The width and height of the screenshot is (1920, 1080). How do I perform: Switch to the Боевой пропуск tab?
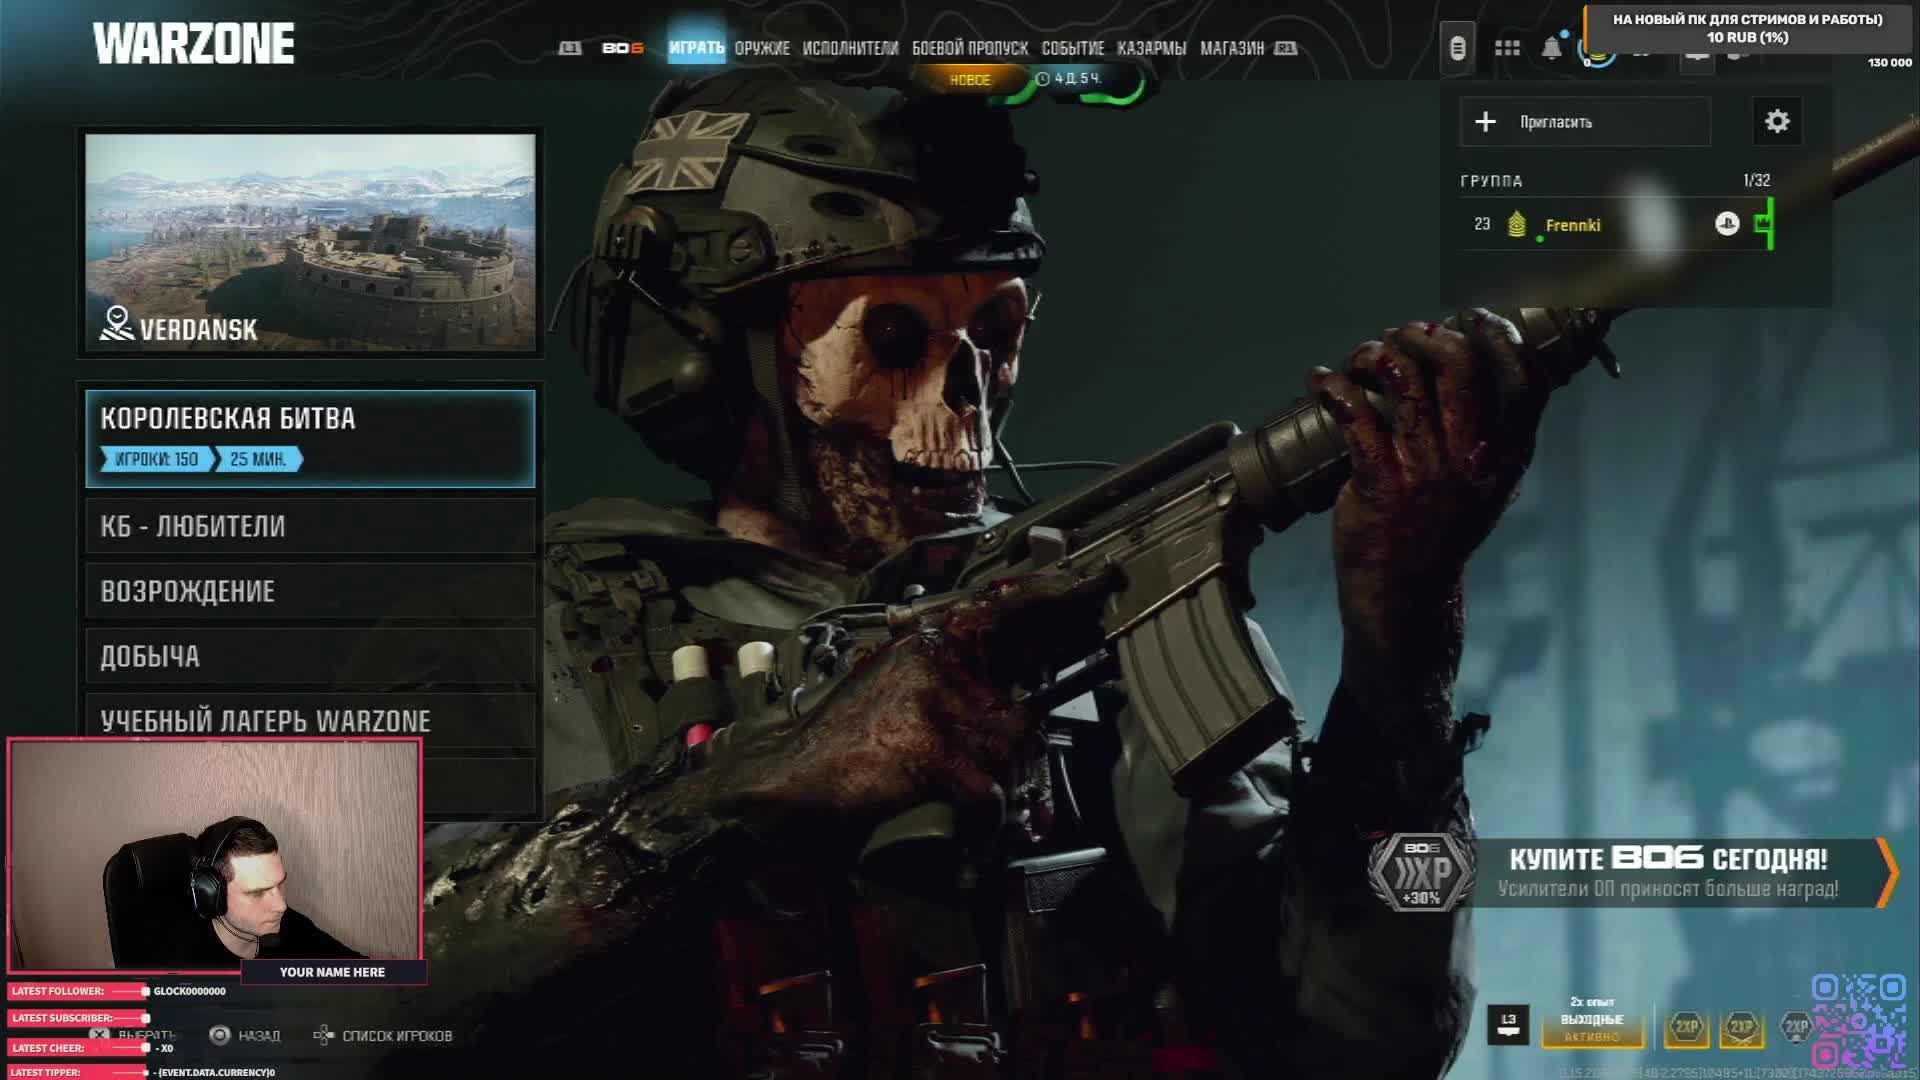pyautogui.click(x=969, y=48)
